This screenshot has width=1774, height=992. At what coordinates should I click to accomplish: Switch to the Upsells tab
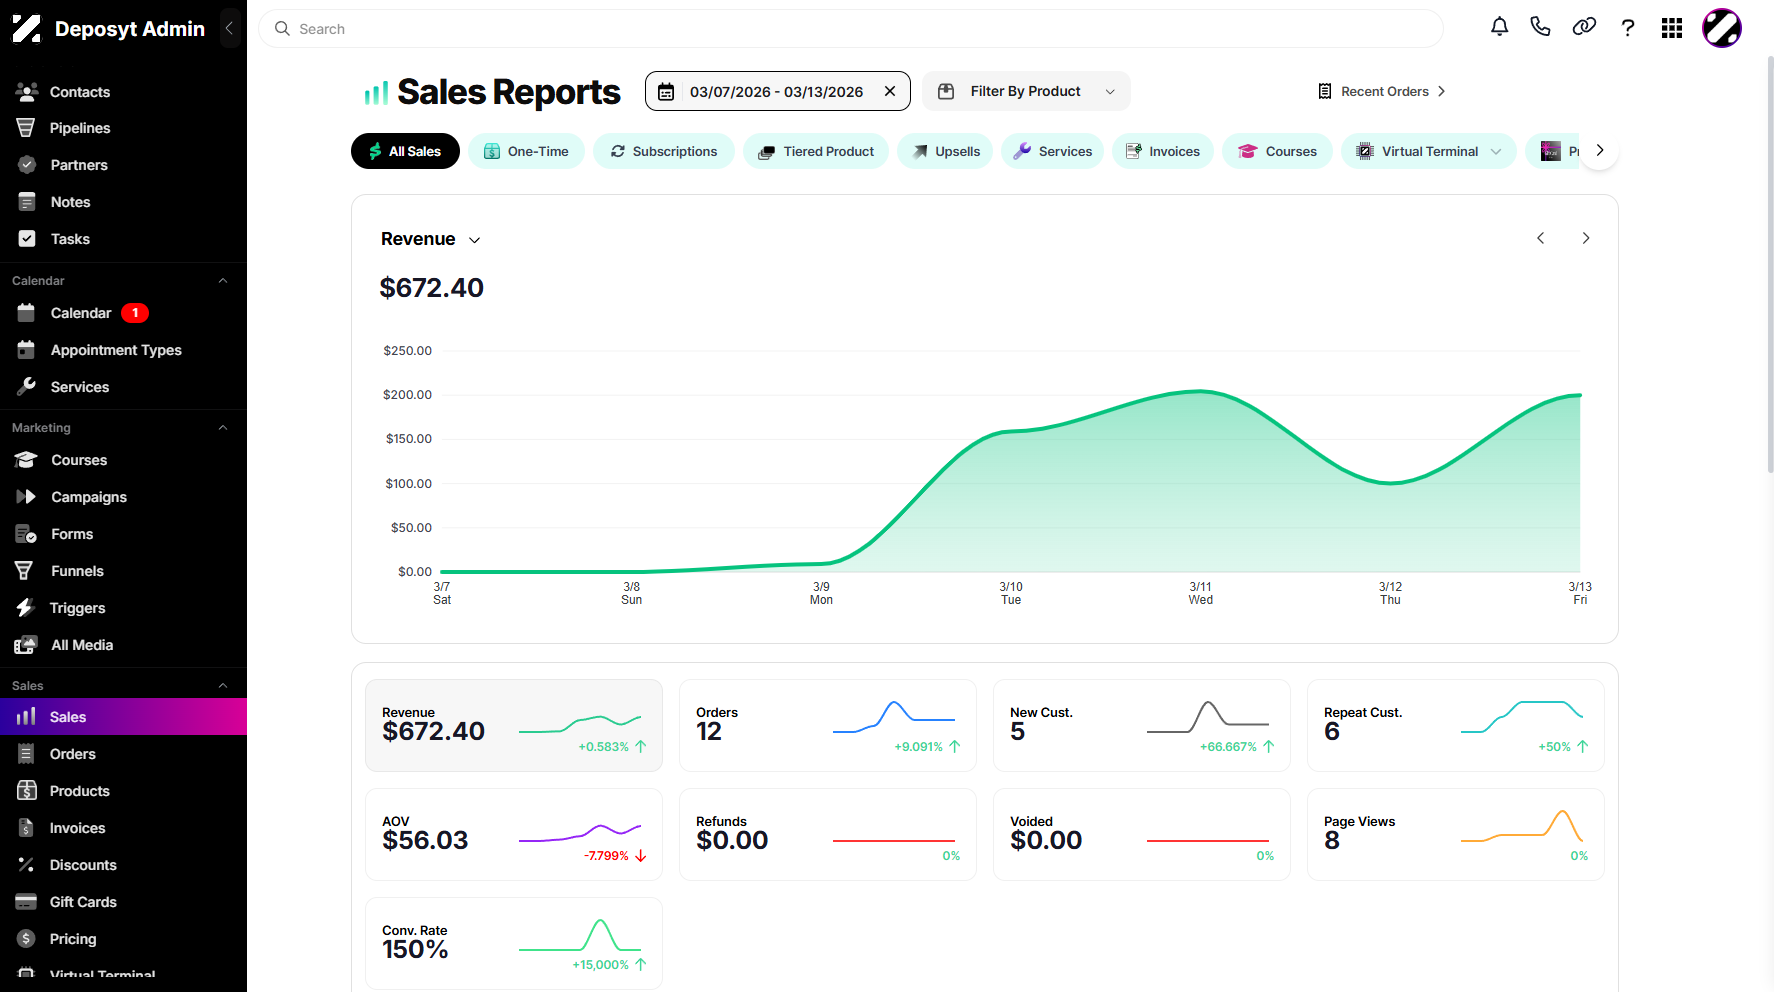click(x=945, y=151)
